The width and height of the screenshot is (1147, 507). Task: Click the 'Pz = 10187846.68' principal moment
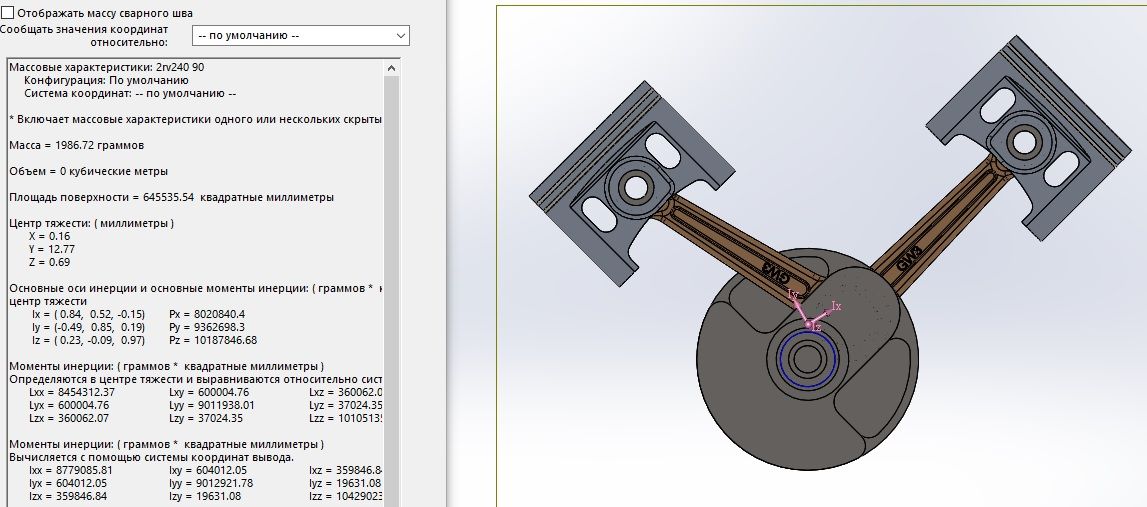pos(213,340)
